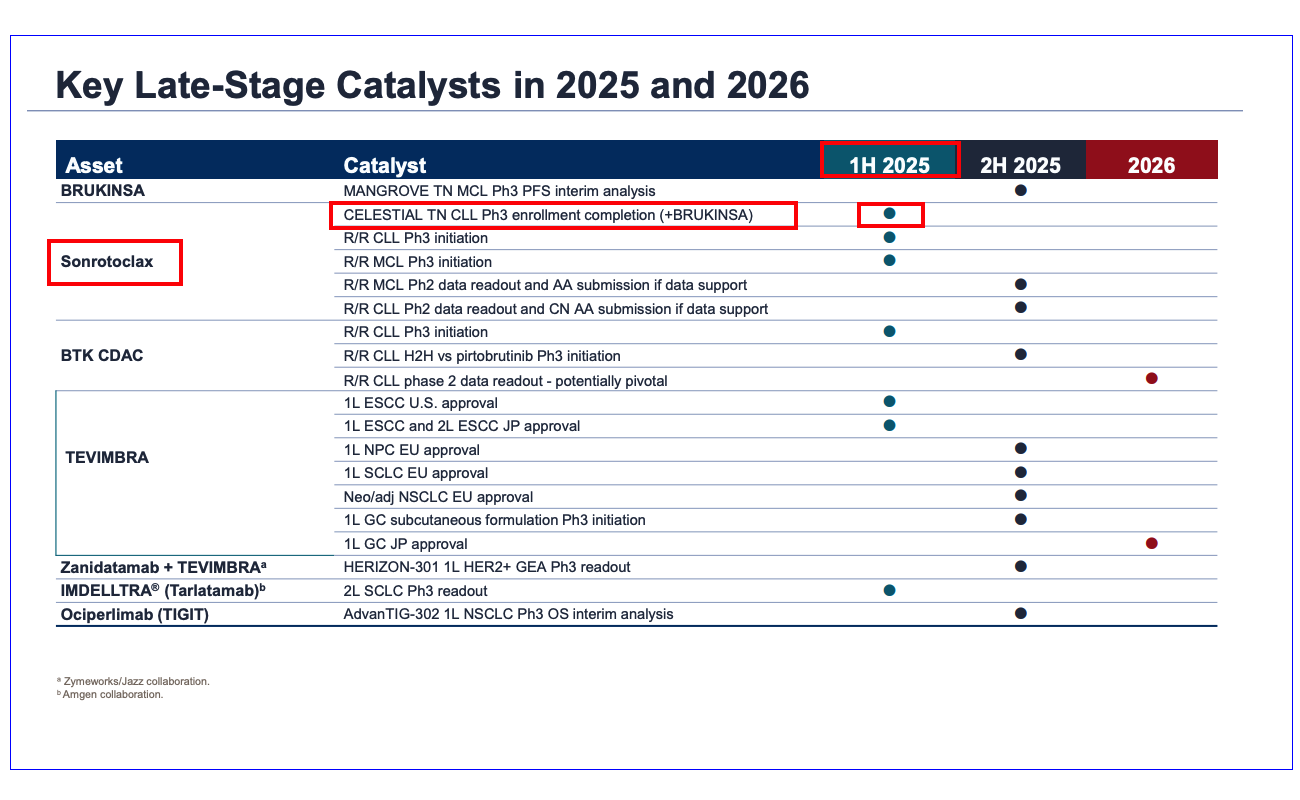This screenshot has height=800, width=1300.
Task: Click 'HERIZON-301 1L HER2+ GEA Ph3 readout' text
Action: (x=487, y=567)
